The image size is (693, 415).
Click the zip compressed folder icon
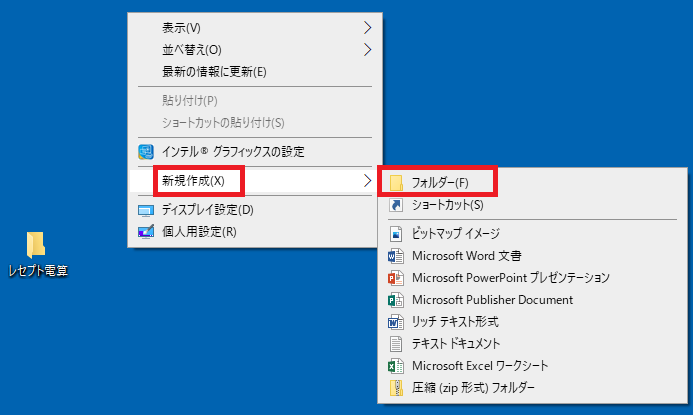coord(396,388)
